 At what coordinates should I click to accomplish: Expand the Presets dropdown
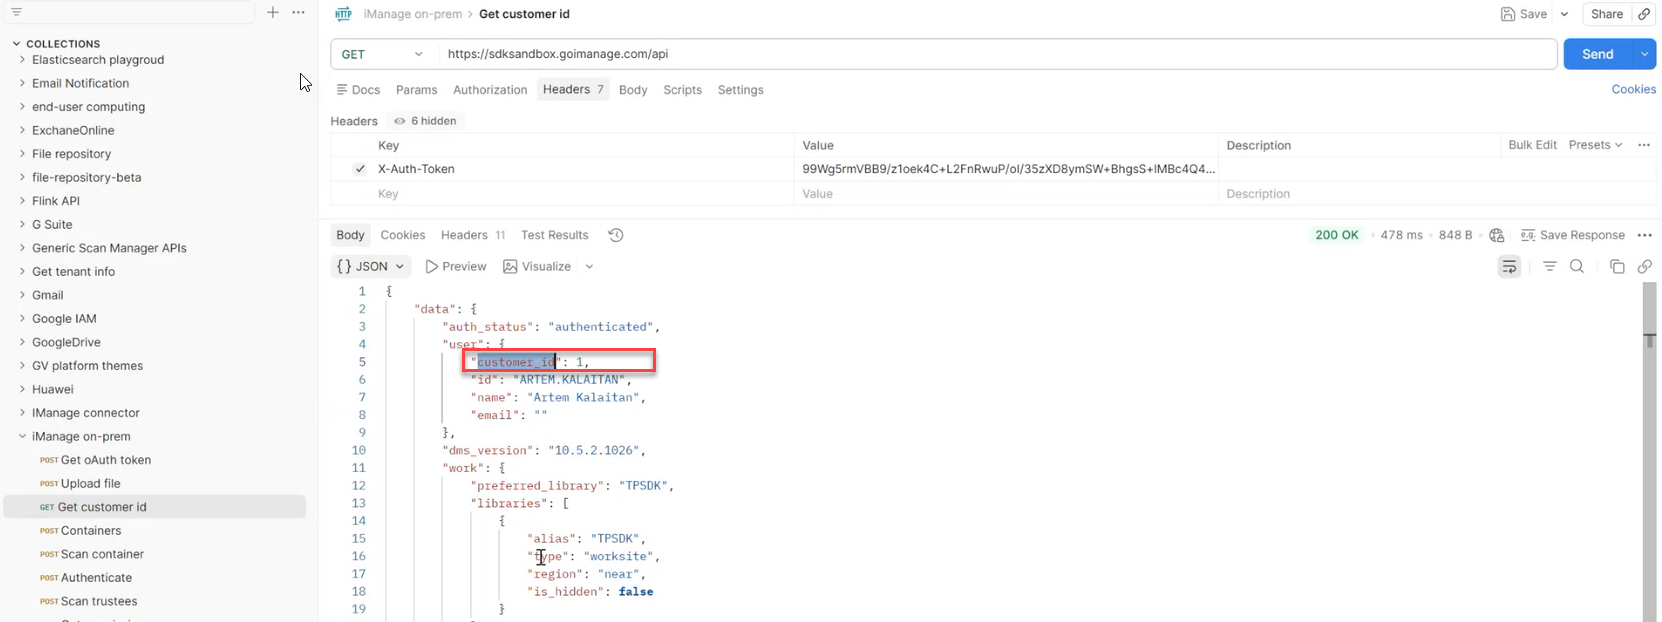coord(1595,145)
